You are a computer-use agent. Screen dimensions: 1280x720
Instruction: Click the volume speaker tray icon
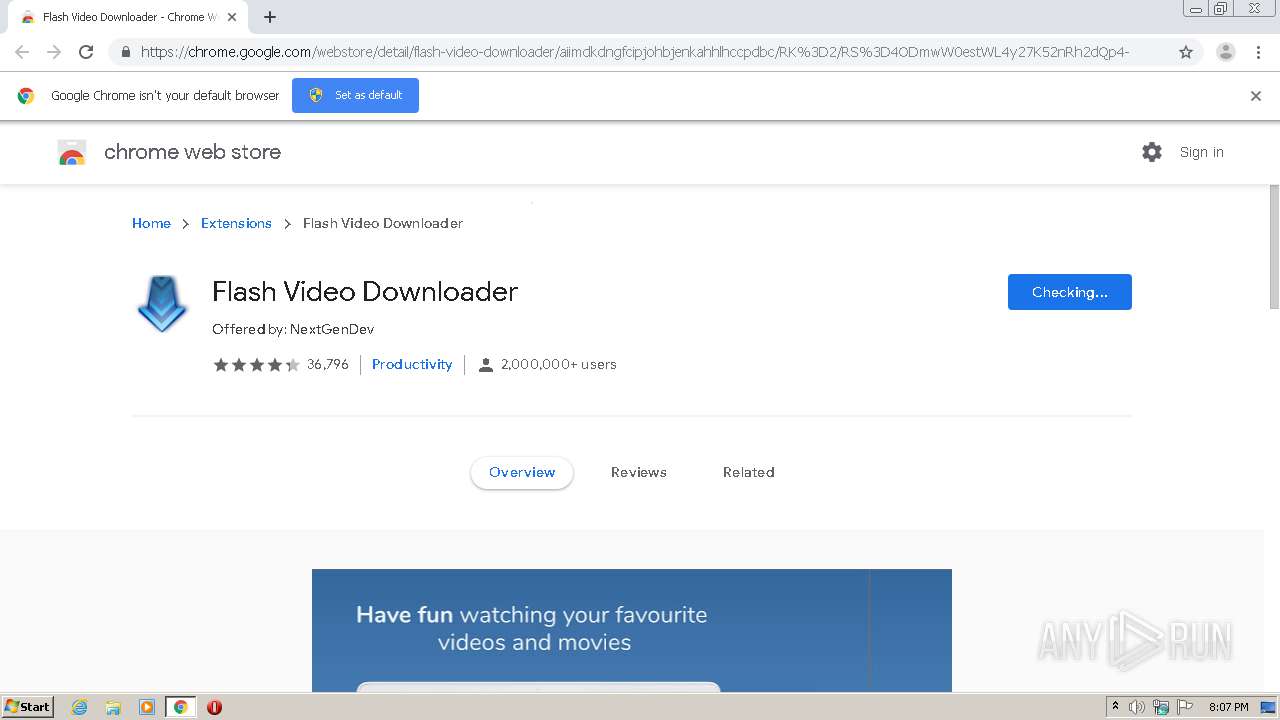tap(1137, 707)
